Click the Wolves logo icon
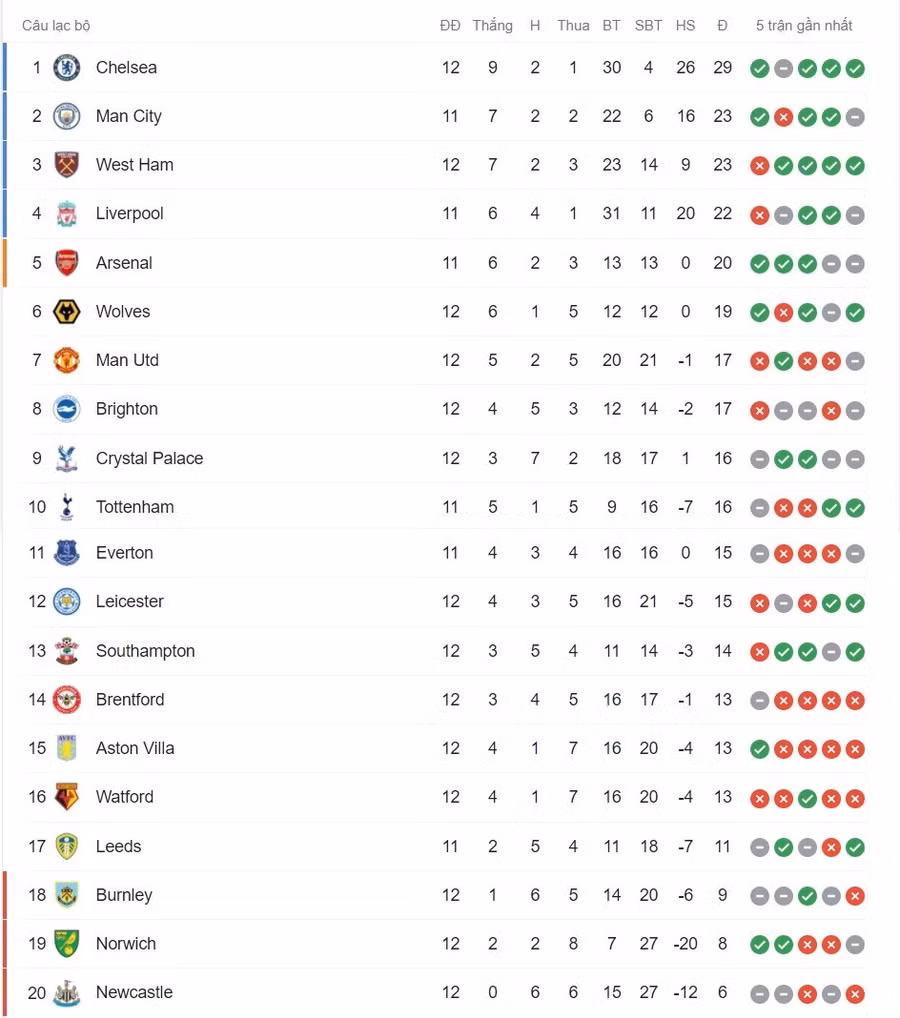The height and width of the screenshot is (1018, 900). click(67, 312)
